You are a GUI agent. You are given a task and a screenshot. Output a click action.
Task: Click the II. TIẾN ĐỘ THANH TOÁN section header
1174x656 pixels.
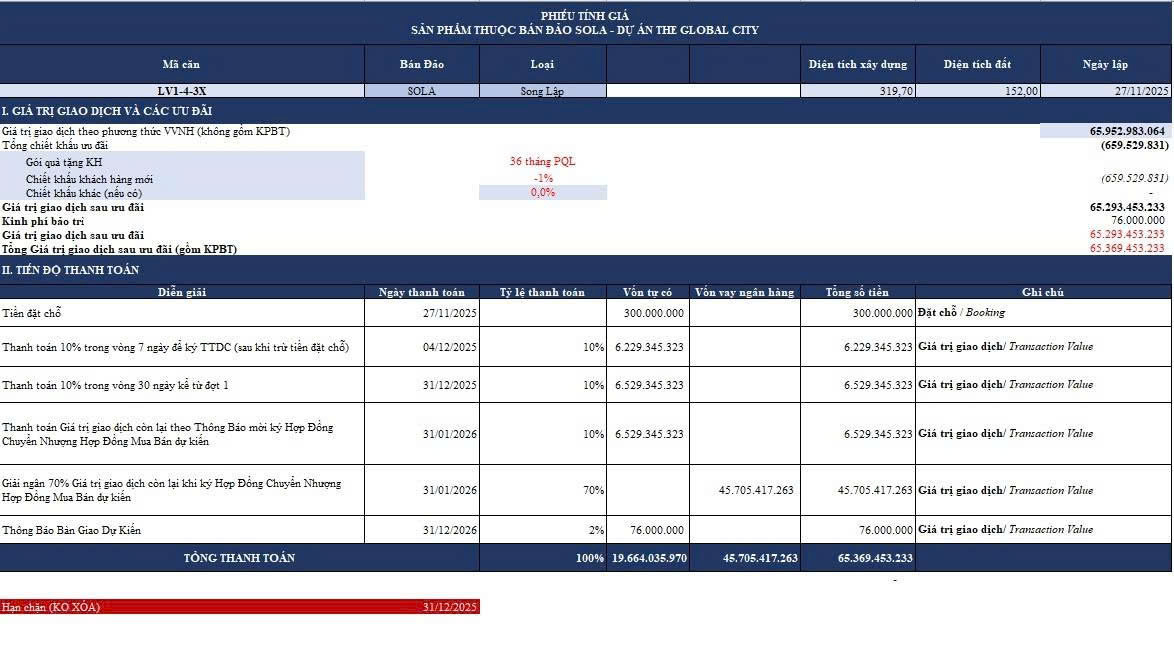pyautogui.click(x=71, y=270)
